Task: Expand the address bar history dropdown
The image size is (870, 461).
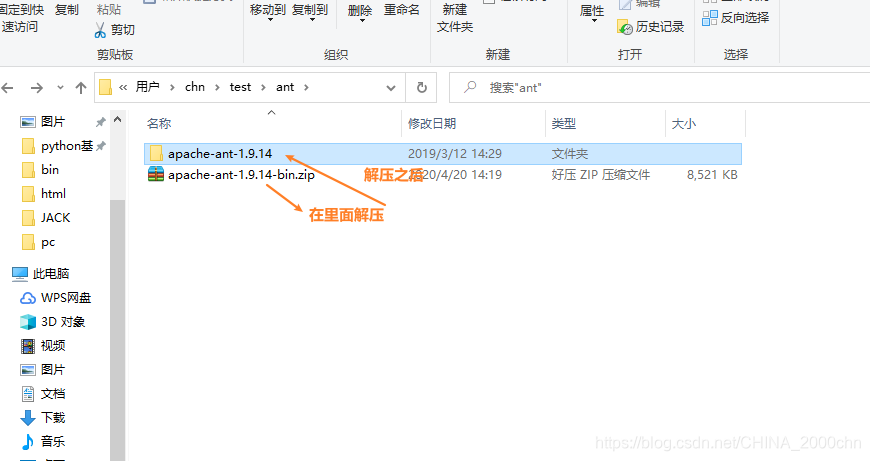Action: coord(391,88)
